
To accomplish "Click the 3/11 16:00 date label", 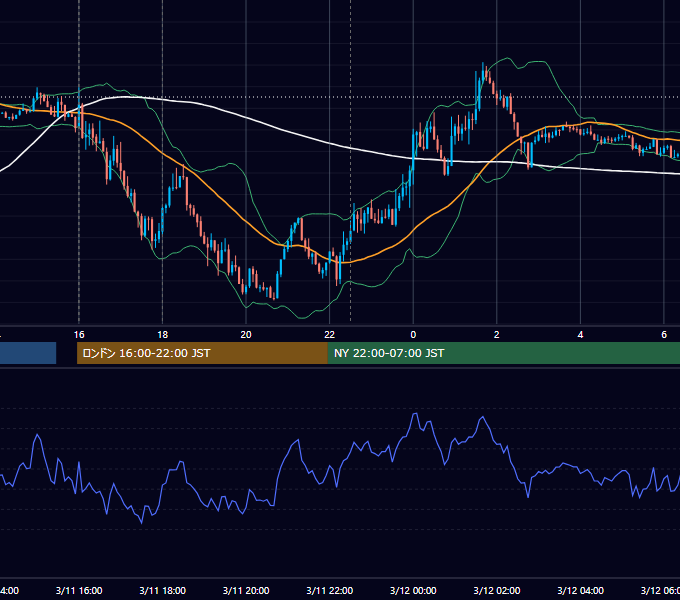I will [79, 591].
